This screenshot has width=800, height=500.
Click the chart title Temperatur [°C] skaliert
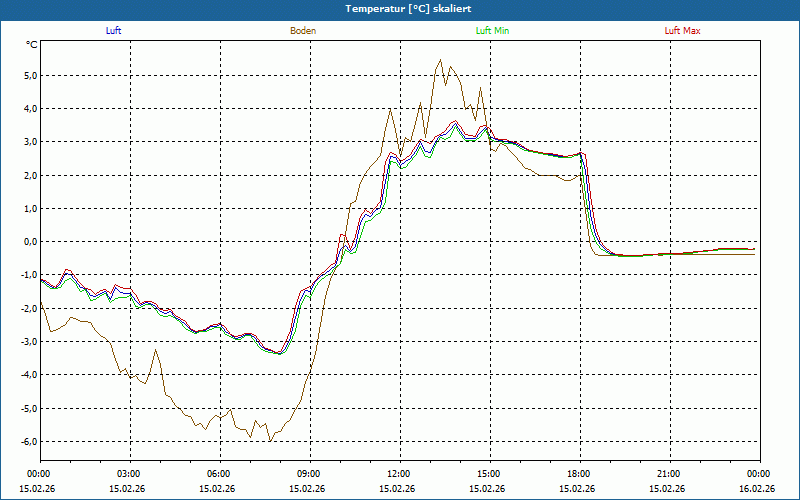pyautogui.click(x=400, y=8)
